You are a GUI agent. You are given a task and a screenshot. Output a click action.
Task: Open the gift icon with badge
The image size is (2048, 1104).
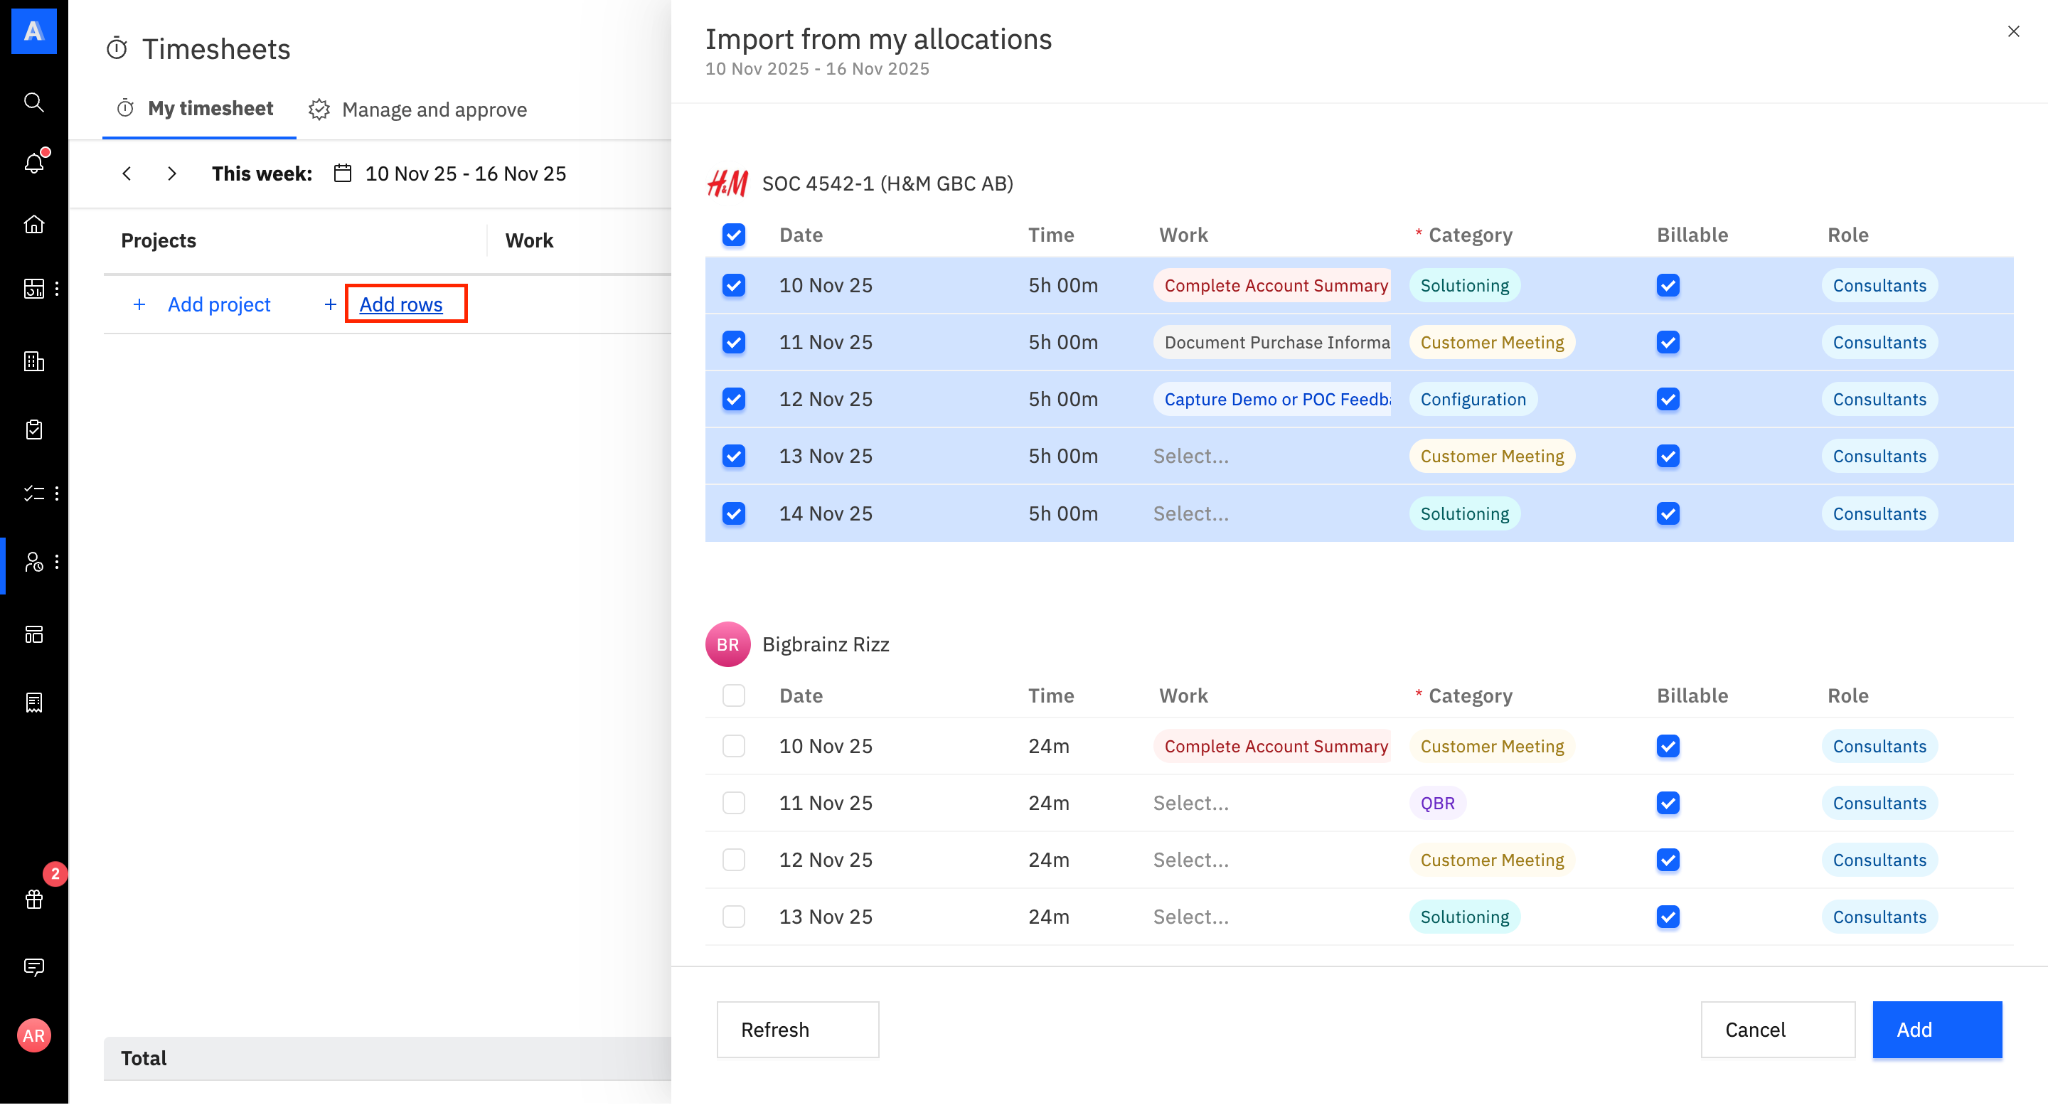point(34,899)
